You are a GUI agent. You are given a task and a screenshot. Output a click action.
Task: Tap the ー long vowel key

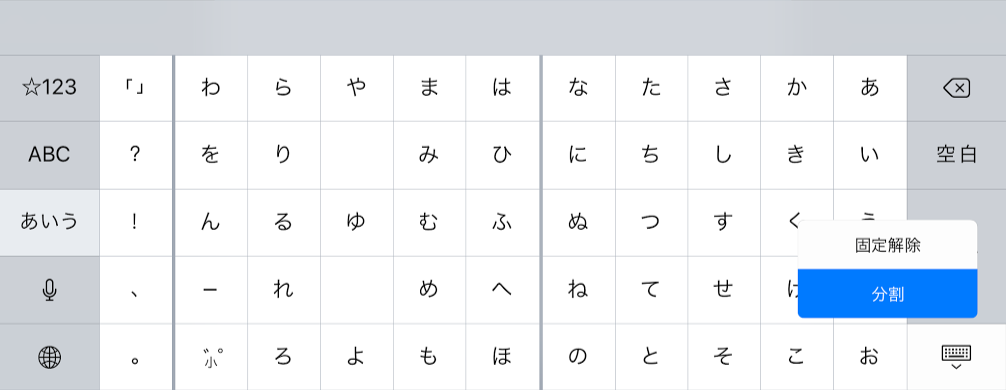pyautogui.click(x=211, y=291)
